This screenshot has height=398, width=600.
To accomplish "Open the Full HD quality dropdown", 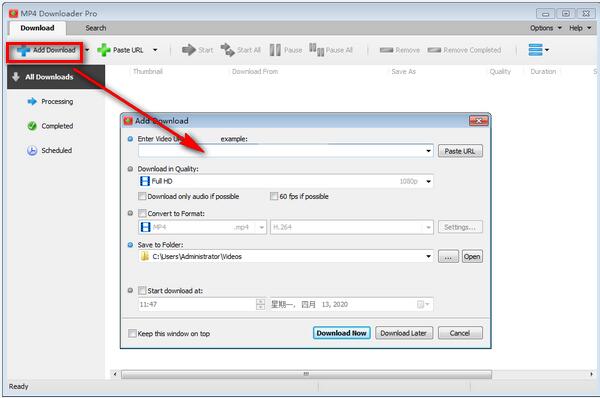I will (x=428, y=181).
